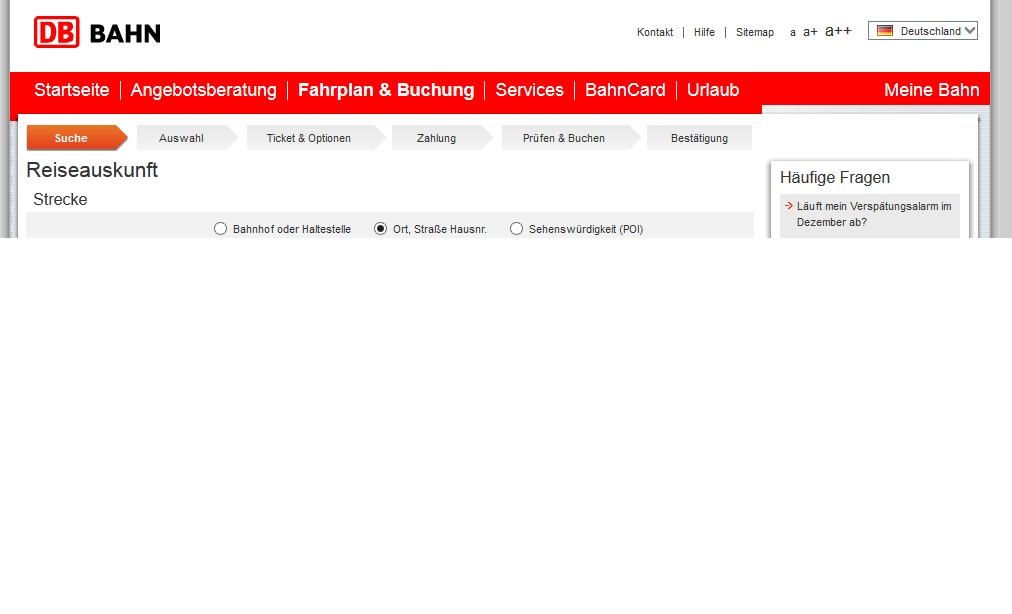Open the Sitemap link
Viewport: 1012px width, 614px height.
pos(754,32)
